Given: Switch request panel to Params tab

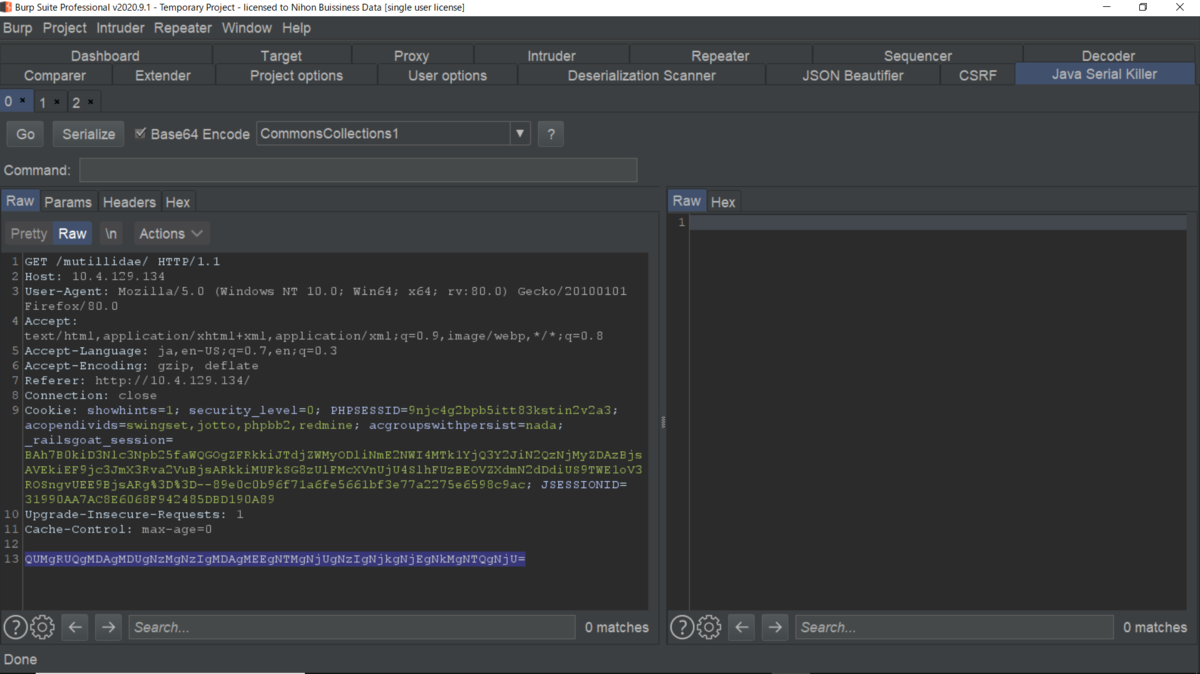Looking at the screenshot, I should point(68,202).
